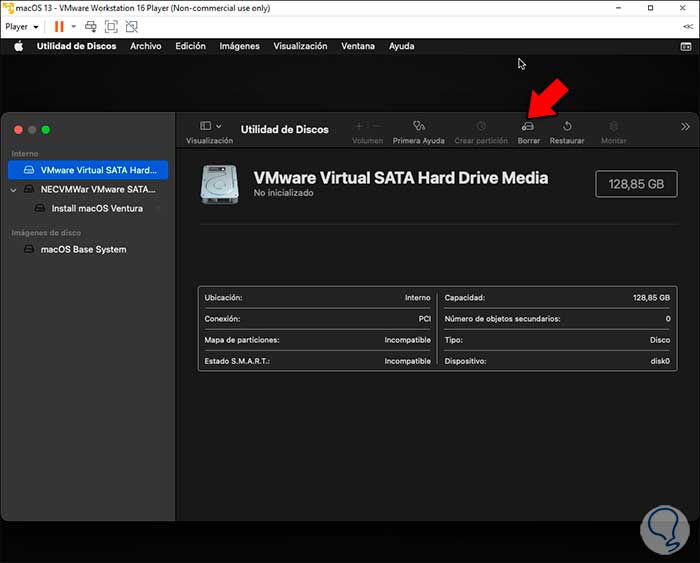The height and width of the screenshot is (563, 700).
Task: Open the Imágenes menu
Action: (x=239, y=46)
